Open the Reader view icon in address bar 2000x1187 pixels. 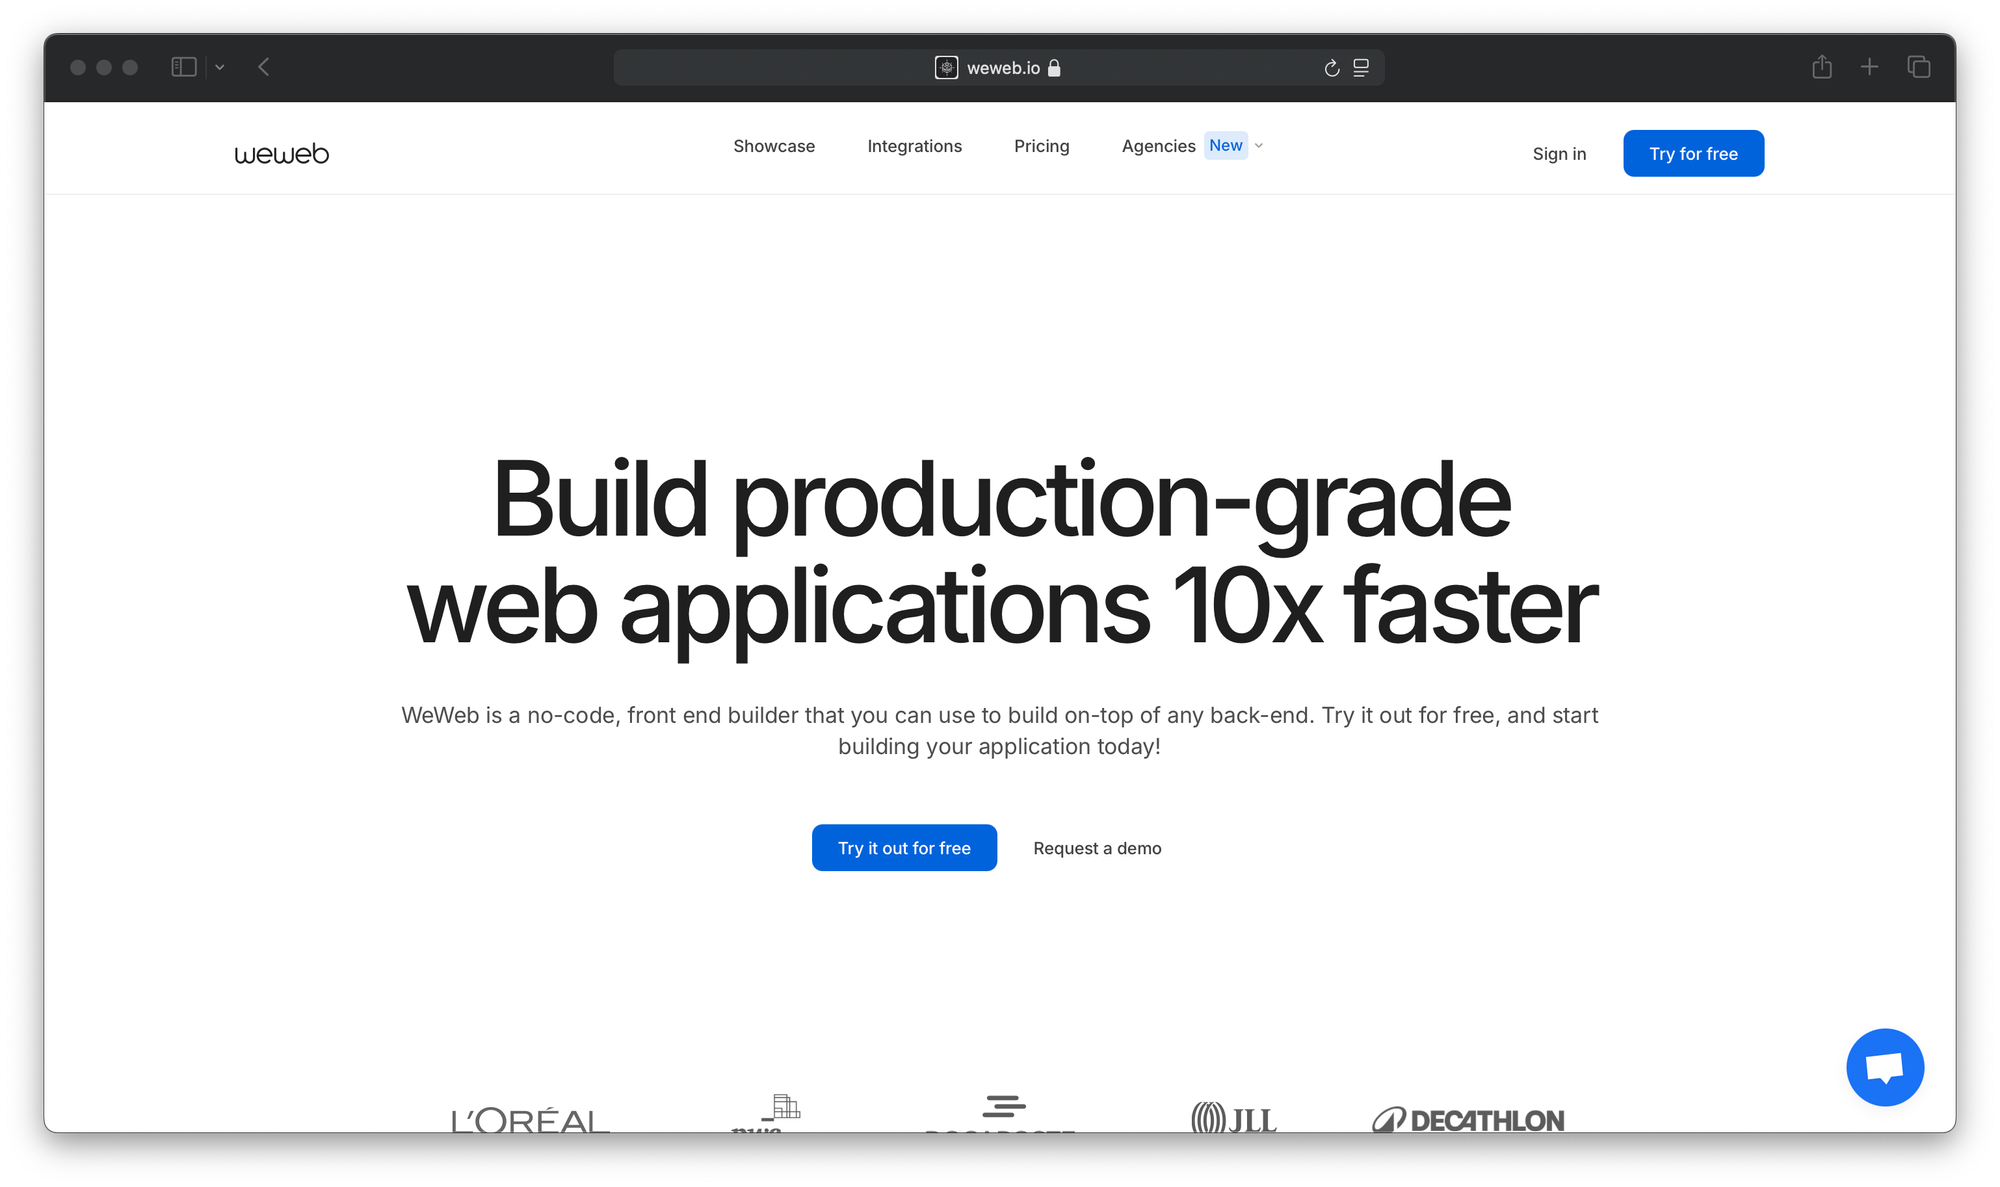pyautogui.click(x=1361, y=67)
